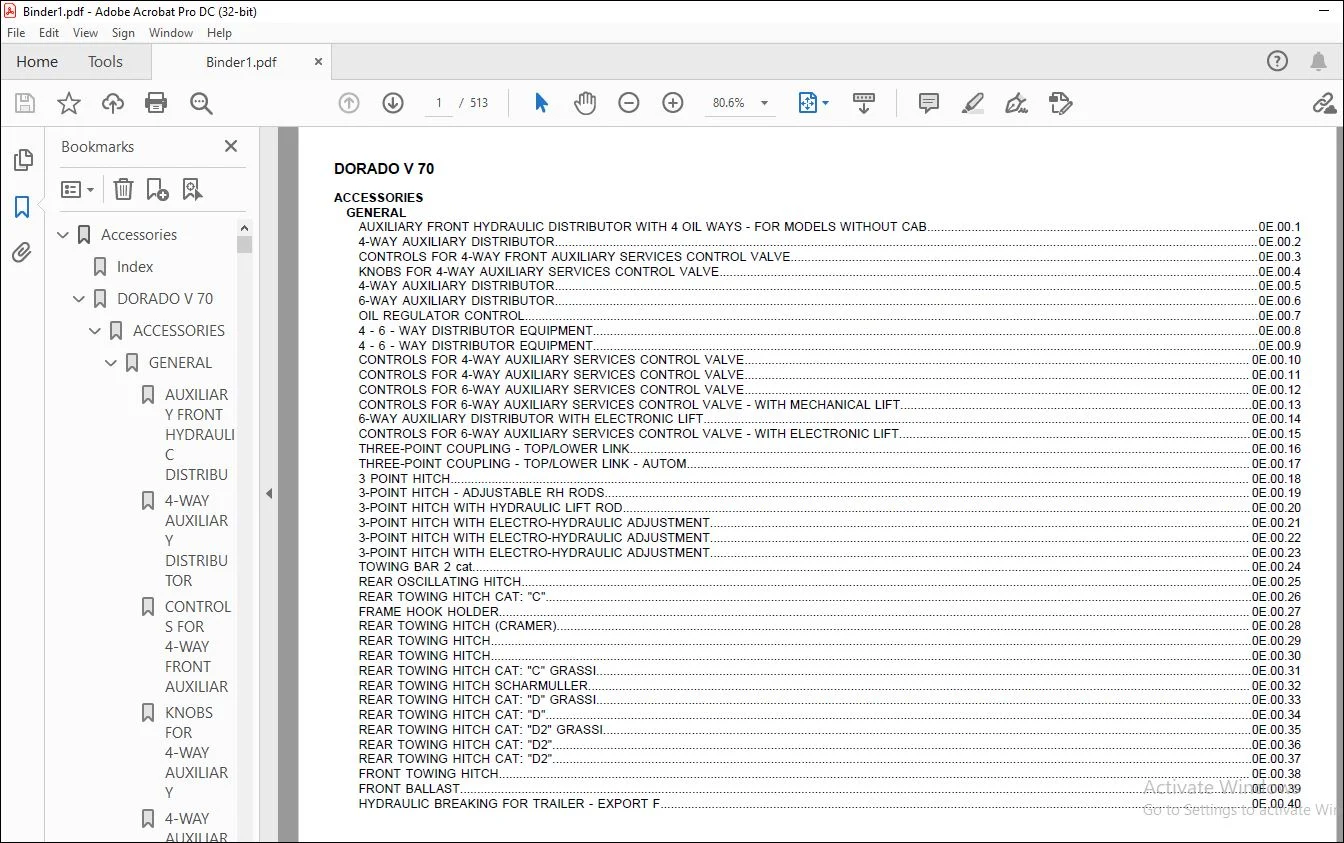Open Acrobat help question mark icon

(1278, 61)
